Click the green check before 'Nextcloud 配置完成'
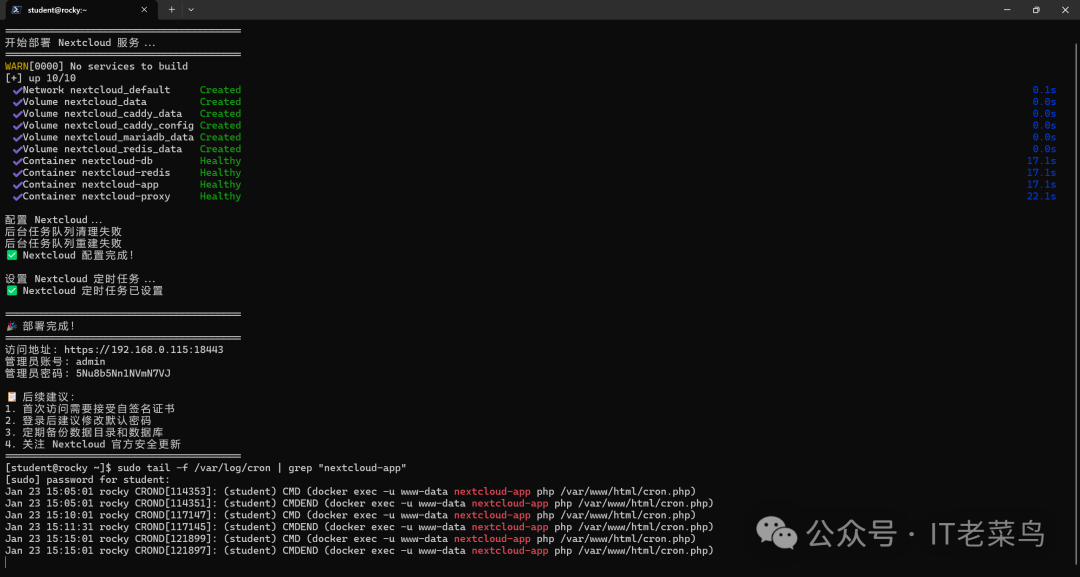This screenshot has width=1080, height=577. [x=12, y=255]
